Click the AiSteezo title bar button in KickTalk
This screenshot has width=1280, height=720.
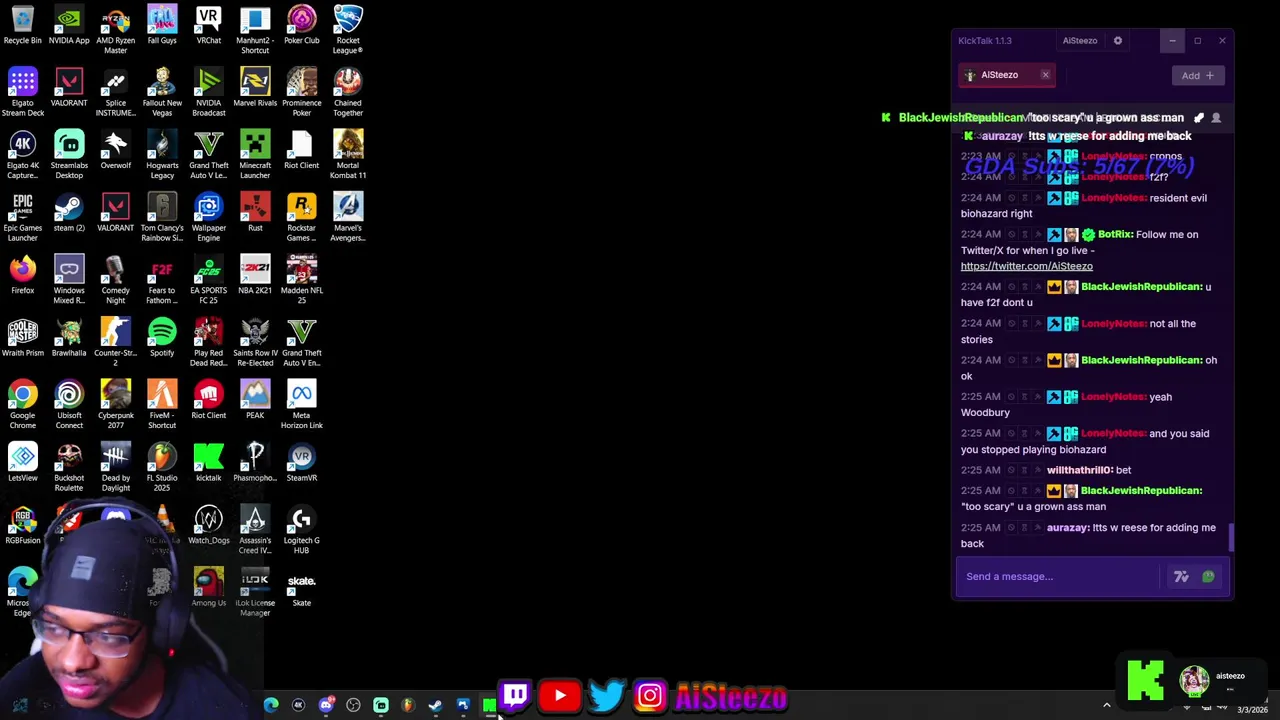pos(1079,41)
